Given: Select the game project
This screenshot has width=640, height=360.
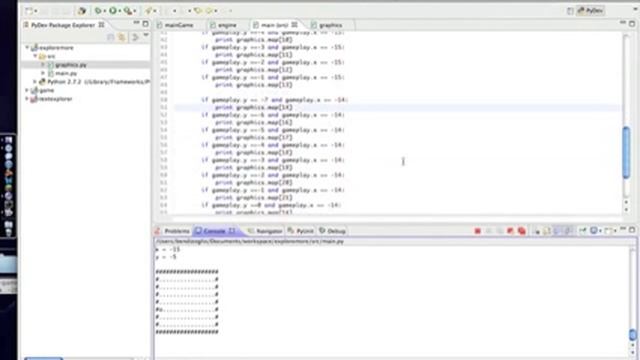Looking at the screenshot, I should tap(47, 90).
